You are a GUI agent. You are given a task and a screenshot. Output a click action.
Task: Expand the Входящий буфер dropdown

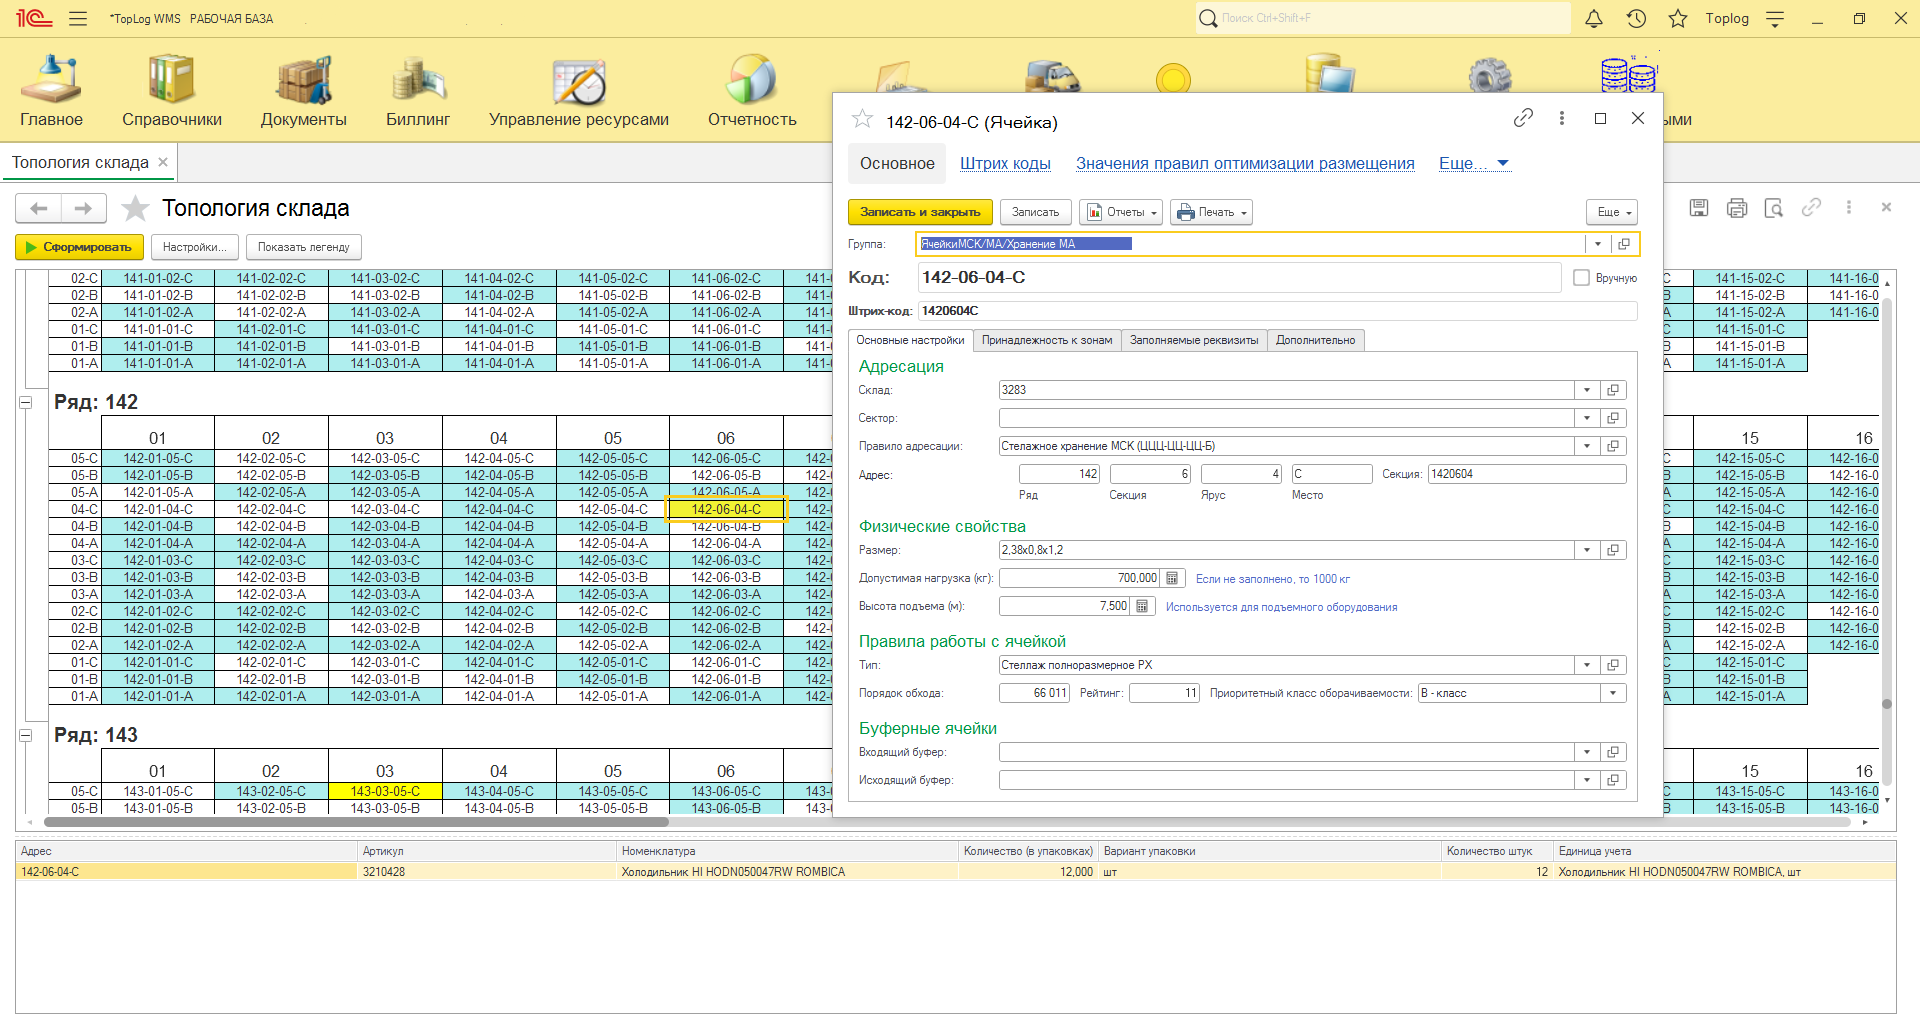1587,752
